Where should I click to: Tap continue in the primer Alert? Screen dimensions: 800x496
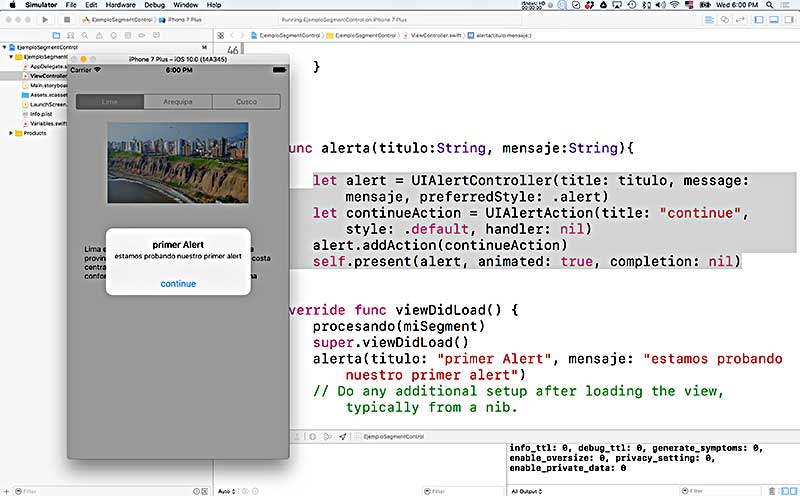point(178,283)
